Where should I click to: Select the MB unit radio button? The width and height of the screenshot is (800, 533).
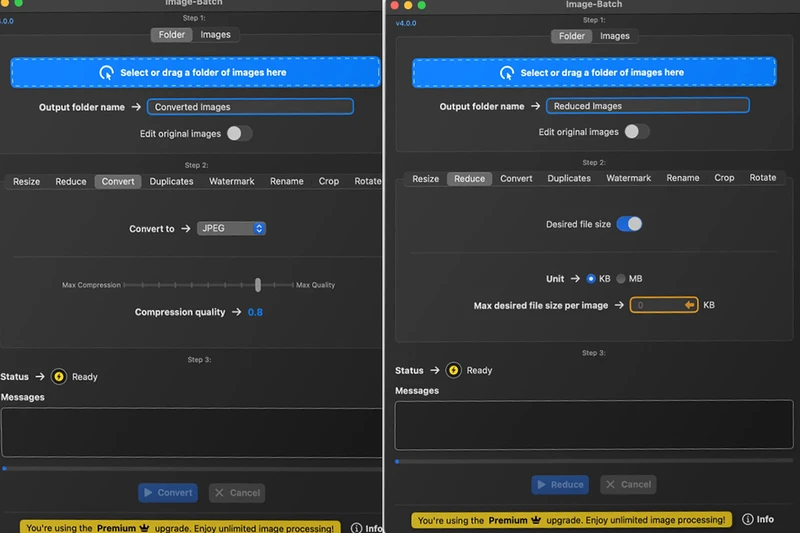tap(621, 278)
